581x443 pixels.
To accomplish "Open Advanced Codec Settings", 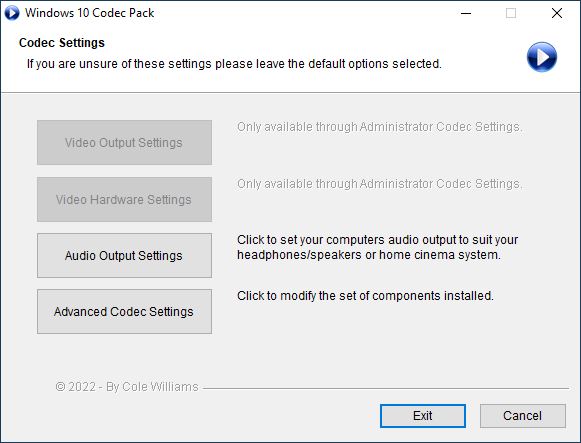I will [124, 312].
